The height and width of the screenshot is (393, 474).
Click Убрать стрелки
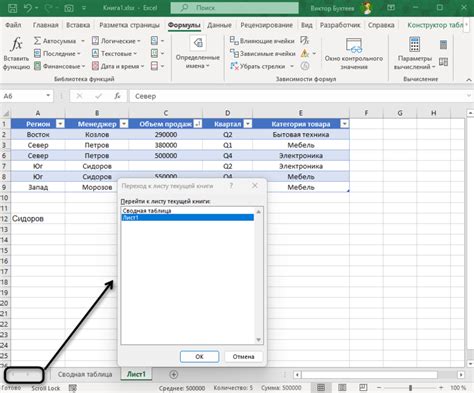(258, 66)
